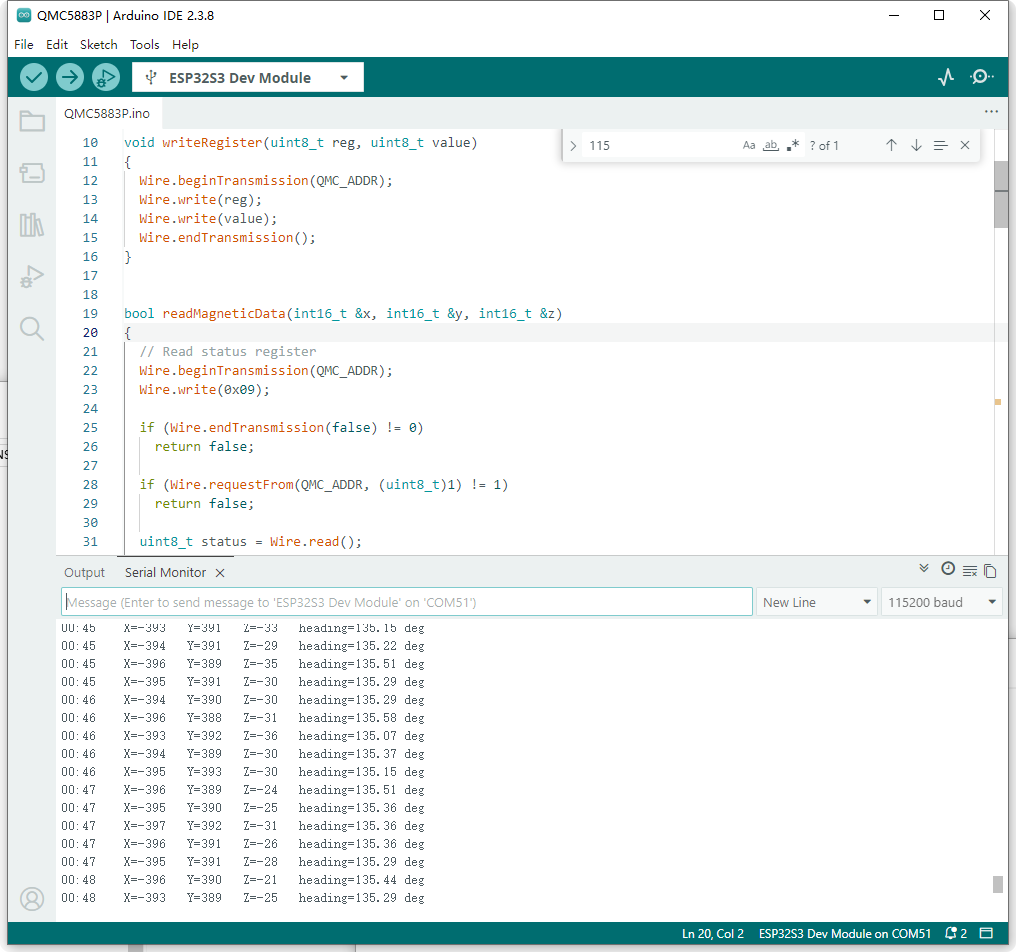Open the Boards Manager sidebar icon
Screen dimensions: 1016x952
click(32, 173)
